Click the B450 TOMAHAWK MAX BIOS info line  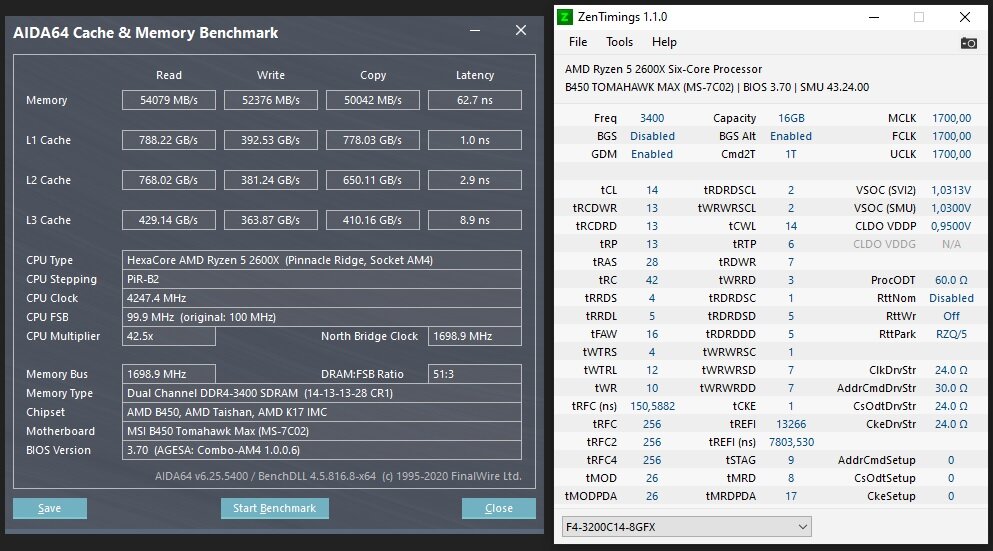click(x=716, y=87)
